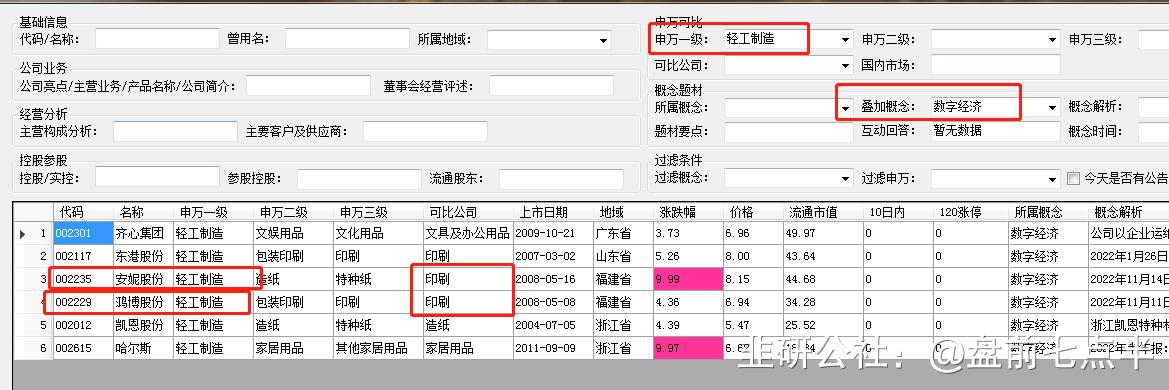Image resolution: width=1169 pixels, height=390 pixels.
Task: Select the 哈尔斯 name cell
Action: pos(143,348)
